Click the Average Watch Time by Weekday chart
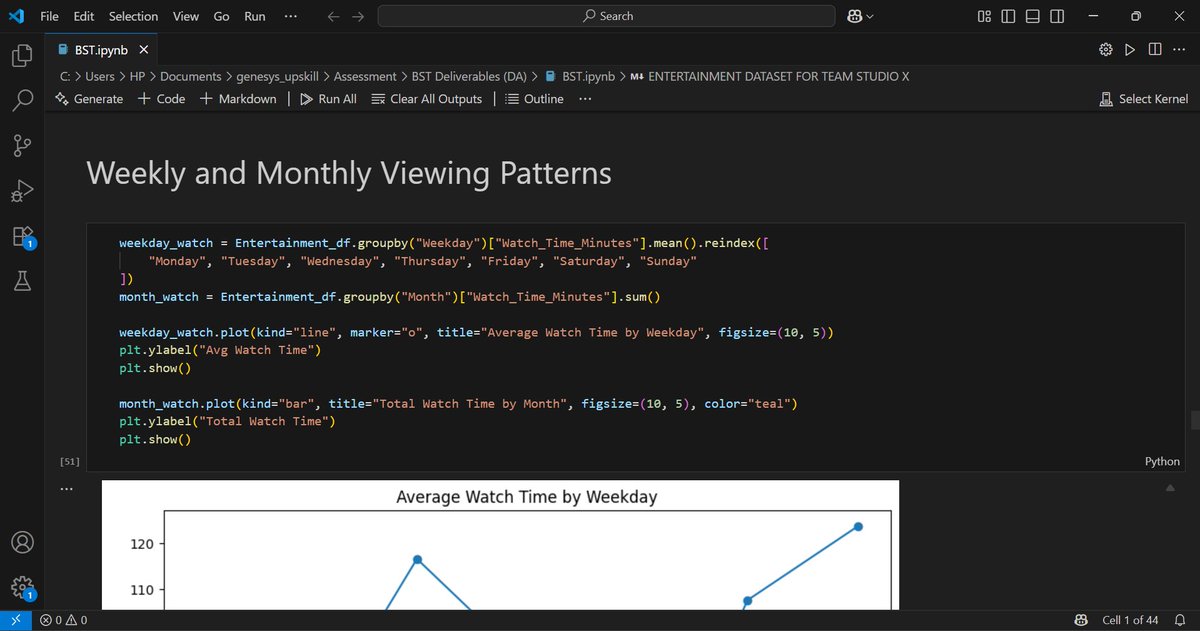The height and width of the screenshot is (631, 1200). coord(500,545)
